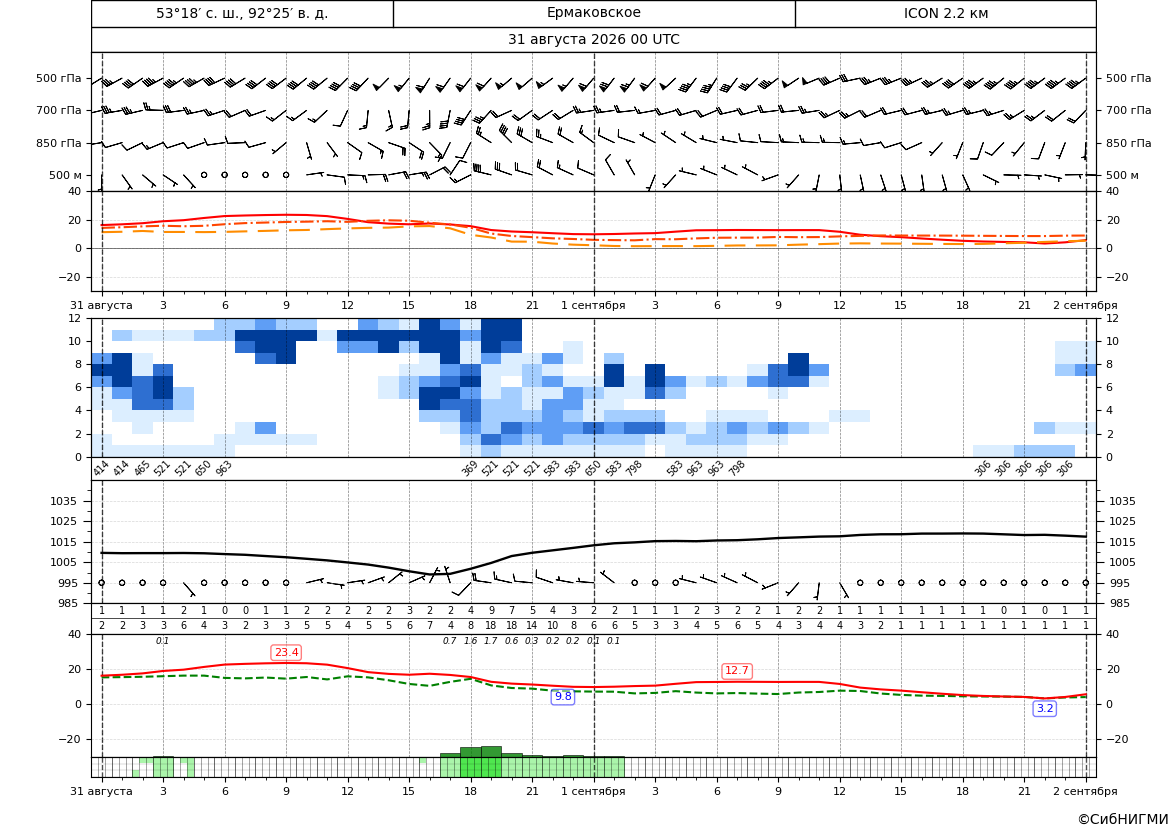Select the 0.7 precipitation amount value

tap(450, 641)
